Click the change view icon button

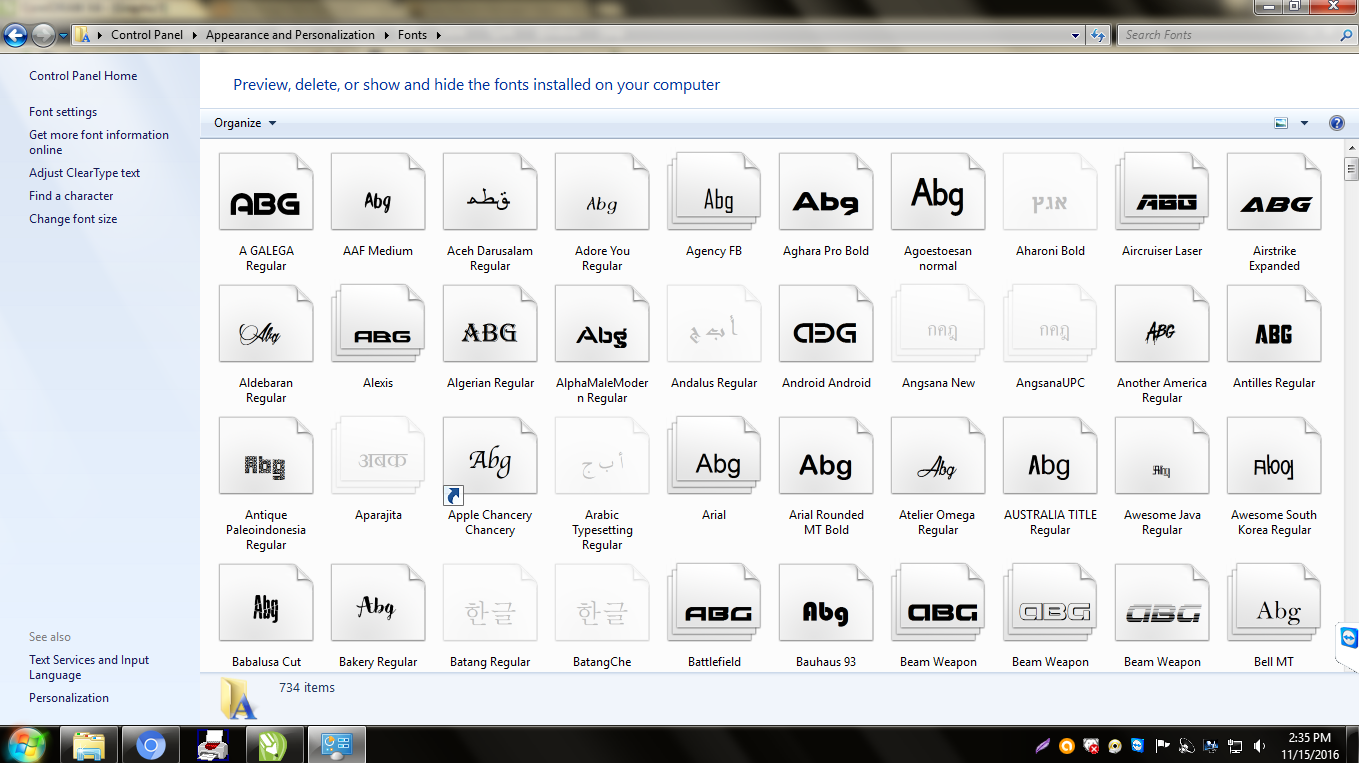[1281, 123]
